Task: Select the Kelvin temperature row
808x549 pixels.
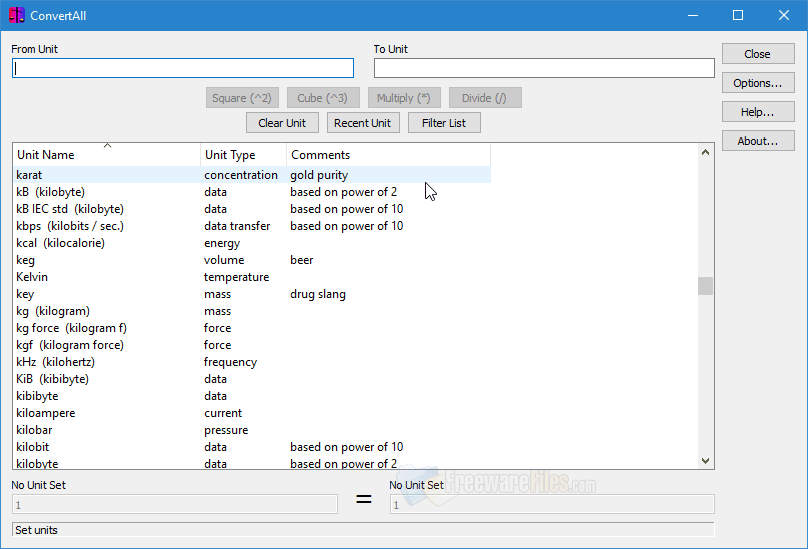Action: pos(252,277)
